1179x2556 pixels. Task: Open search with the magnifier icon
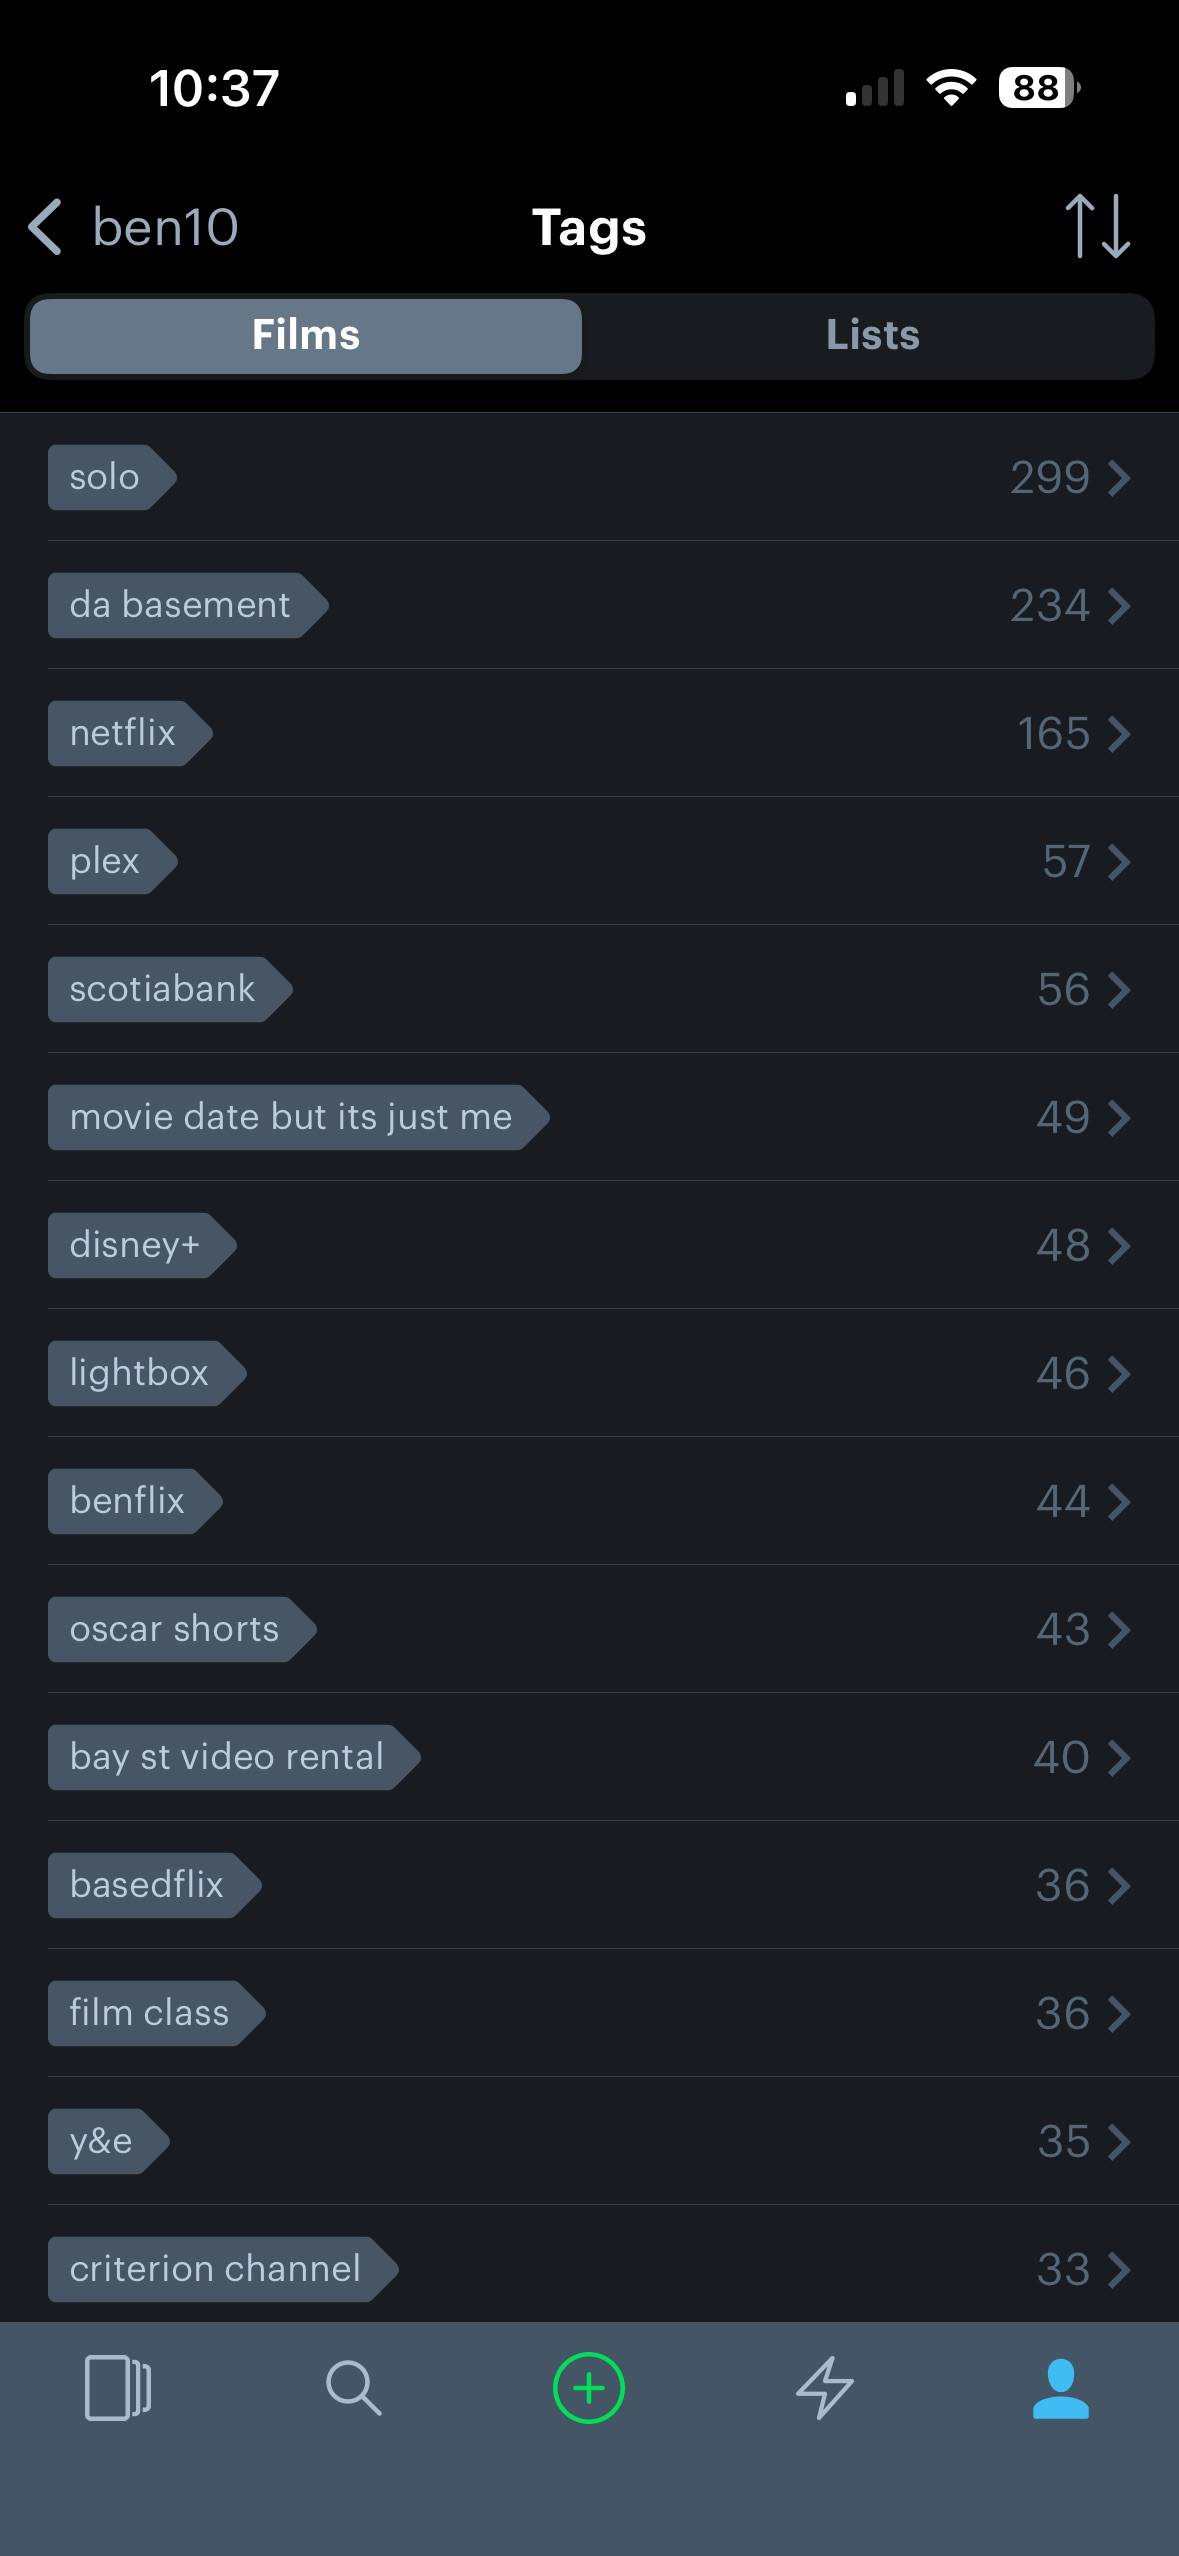(353, 2388)
